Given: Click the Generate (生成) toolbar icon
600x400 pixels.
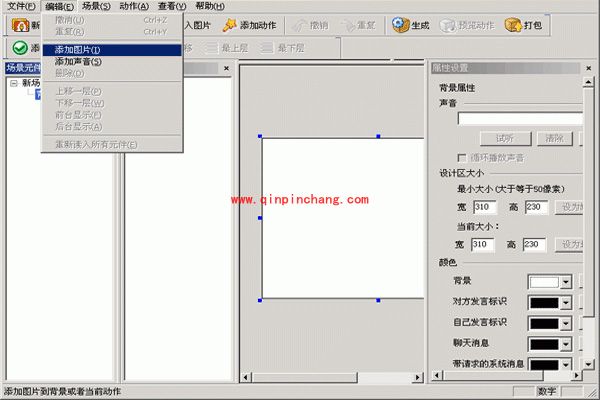Looking at the screenshot, I should (400, 25).
